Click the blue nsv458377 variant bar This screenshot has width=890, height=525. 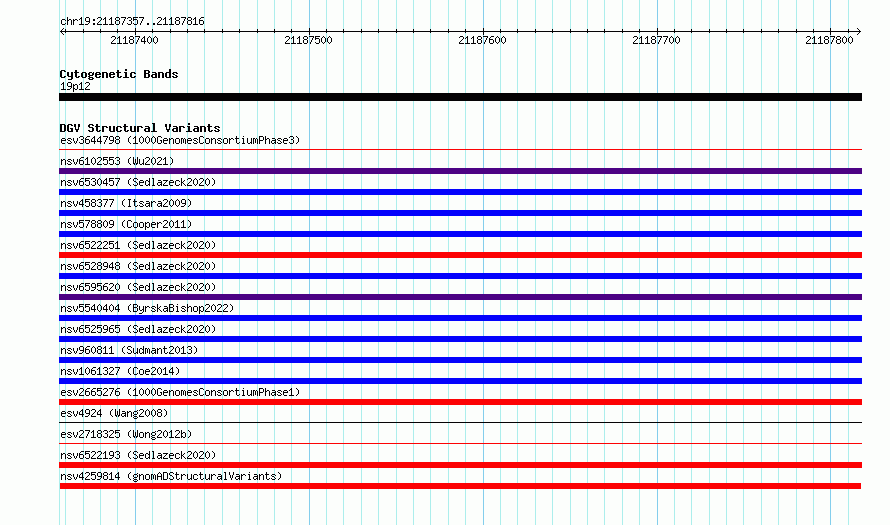coord(460,213)
